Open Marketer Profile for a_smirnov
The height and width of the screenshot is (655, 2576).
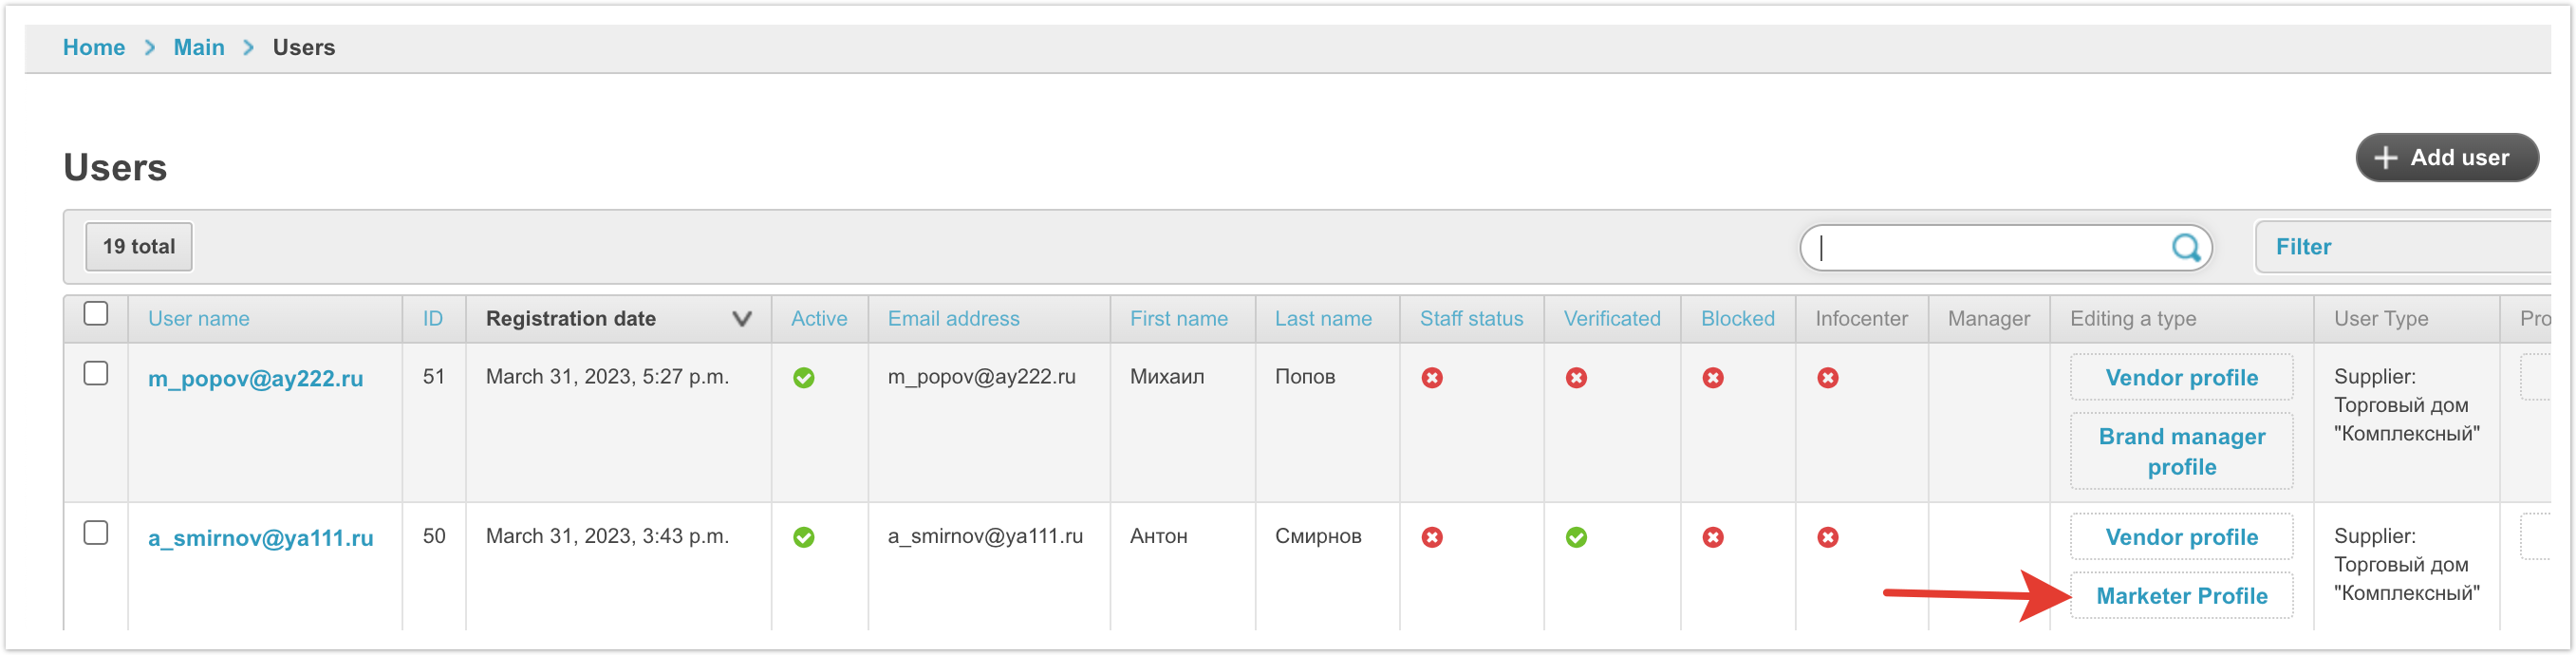click(2180, 596)
